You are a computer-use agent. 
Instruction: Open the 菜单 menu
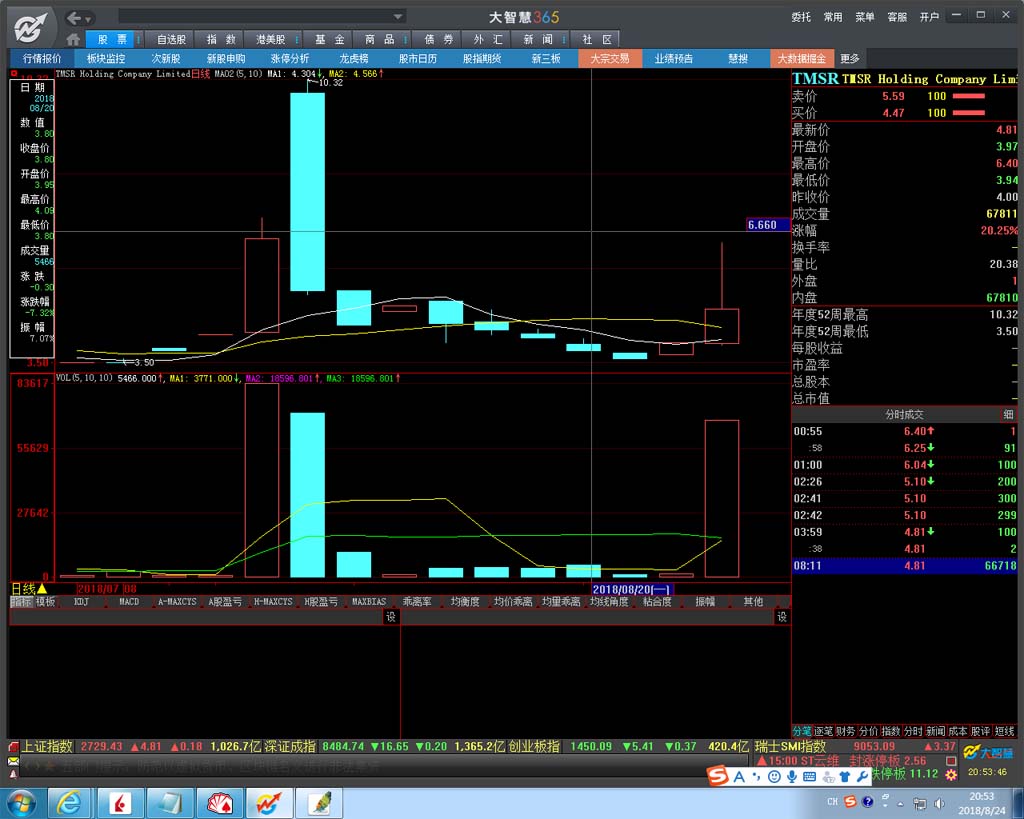coord(865,17)
